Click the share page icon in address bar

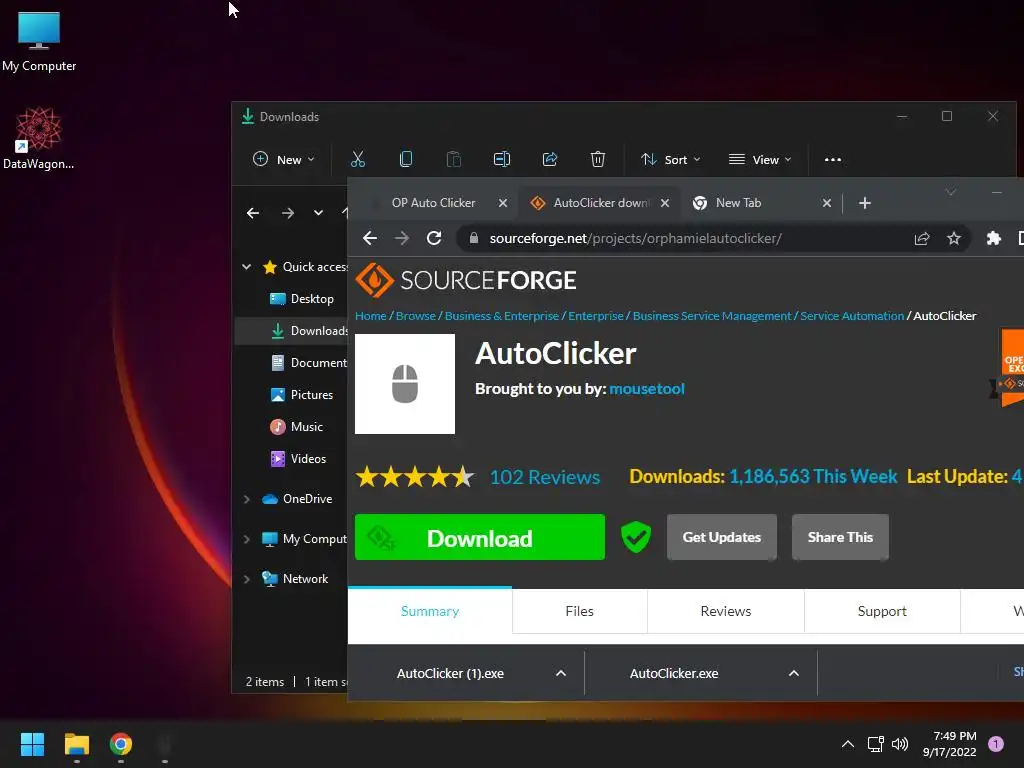[x=922, y=238]
